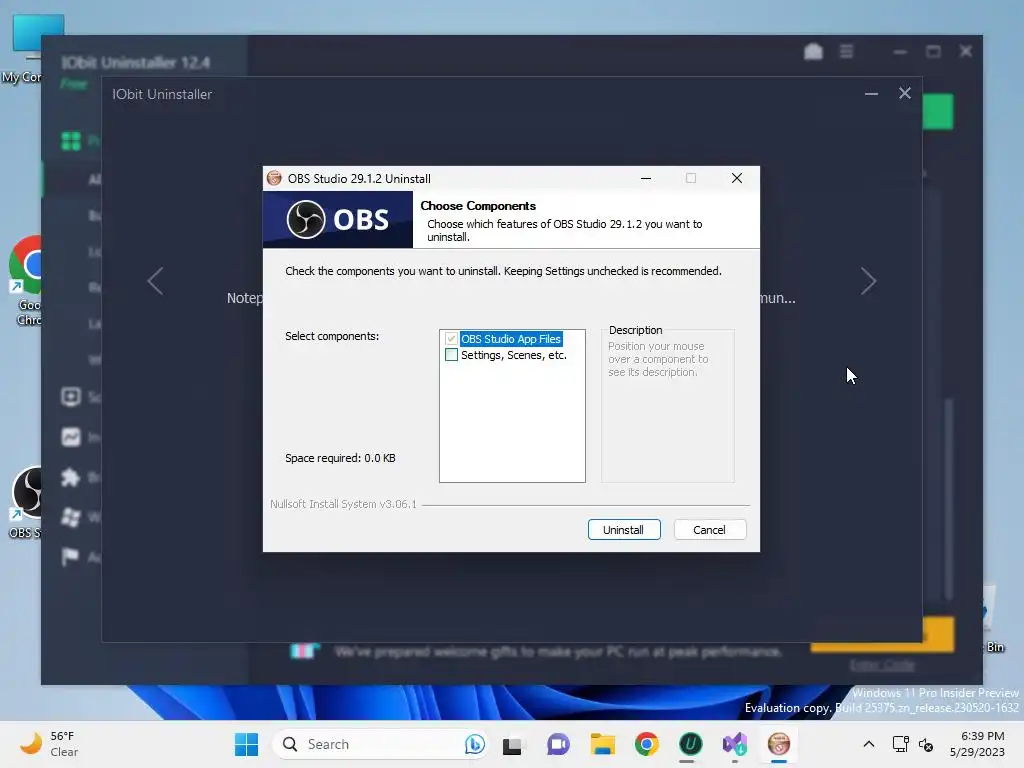Open Visual Studio from the taskbar
The image size is (1024, 768).
[735, 744]
